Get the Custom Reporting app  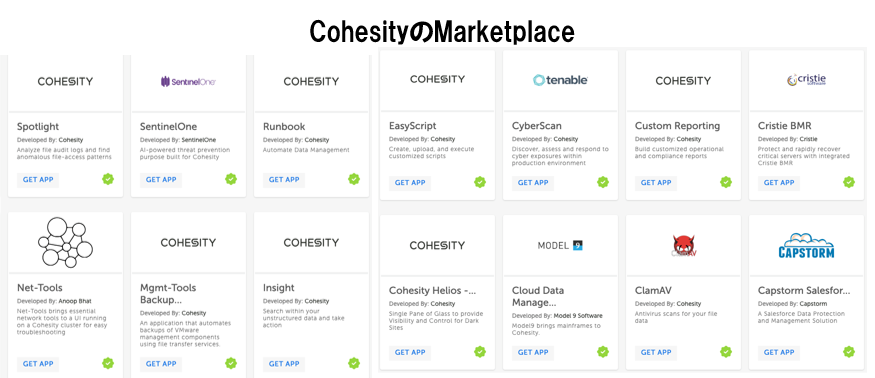pyautogui.click(x=656, y=183)
